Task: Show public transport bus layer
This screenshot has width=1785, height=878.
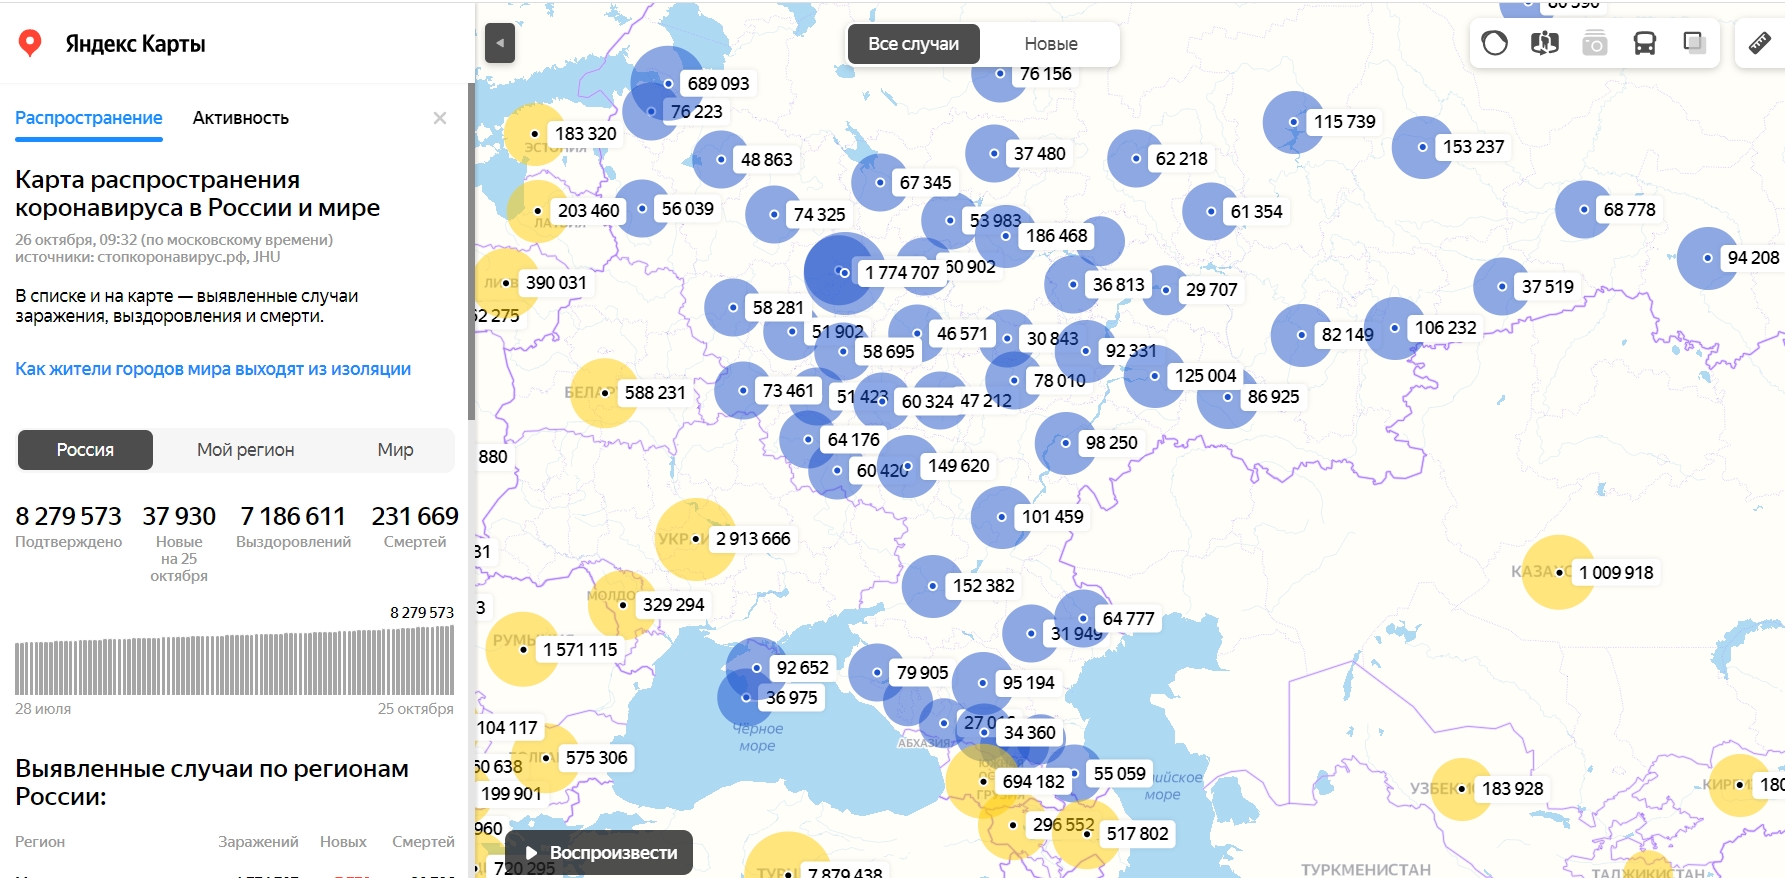Action: tap(1644, 43)
